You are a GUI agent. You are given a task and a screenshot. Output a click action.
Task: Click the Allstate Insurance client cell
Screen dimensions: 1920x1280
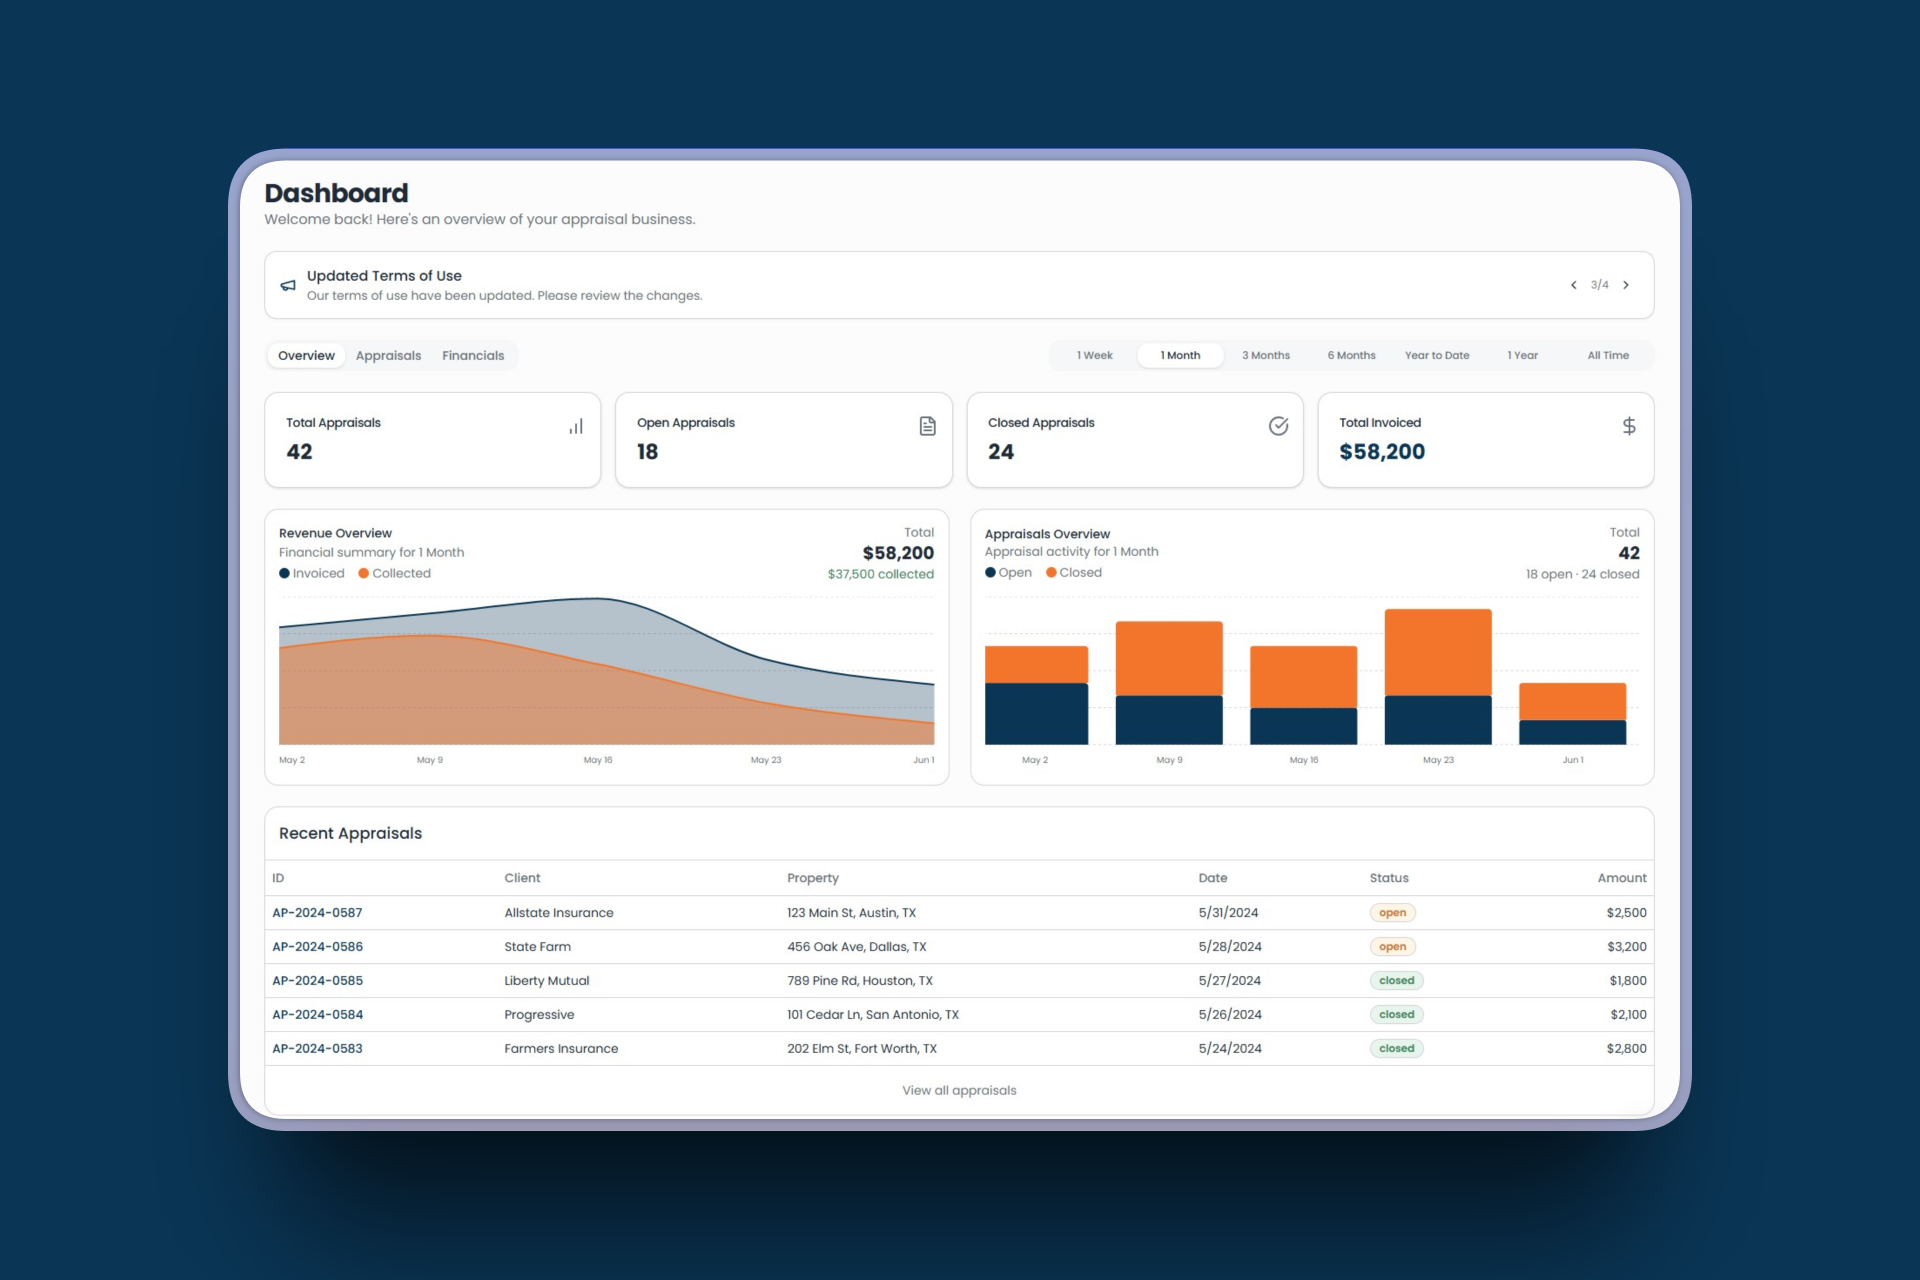[x=559, y=912]
